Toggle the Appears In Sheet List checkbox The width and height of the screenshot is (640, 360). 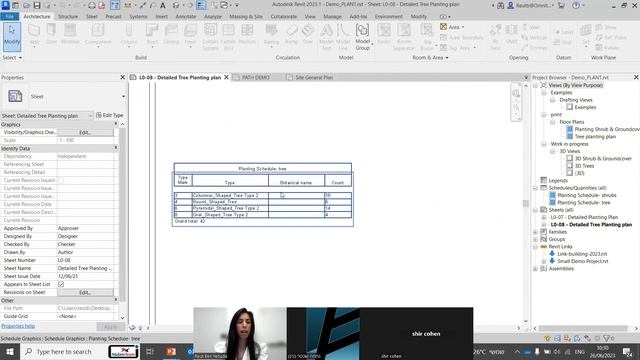(x=61, y=284)
